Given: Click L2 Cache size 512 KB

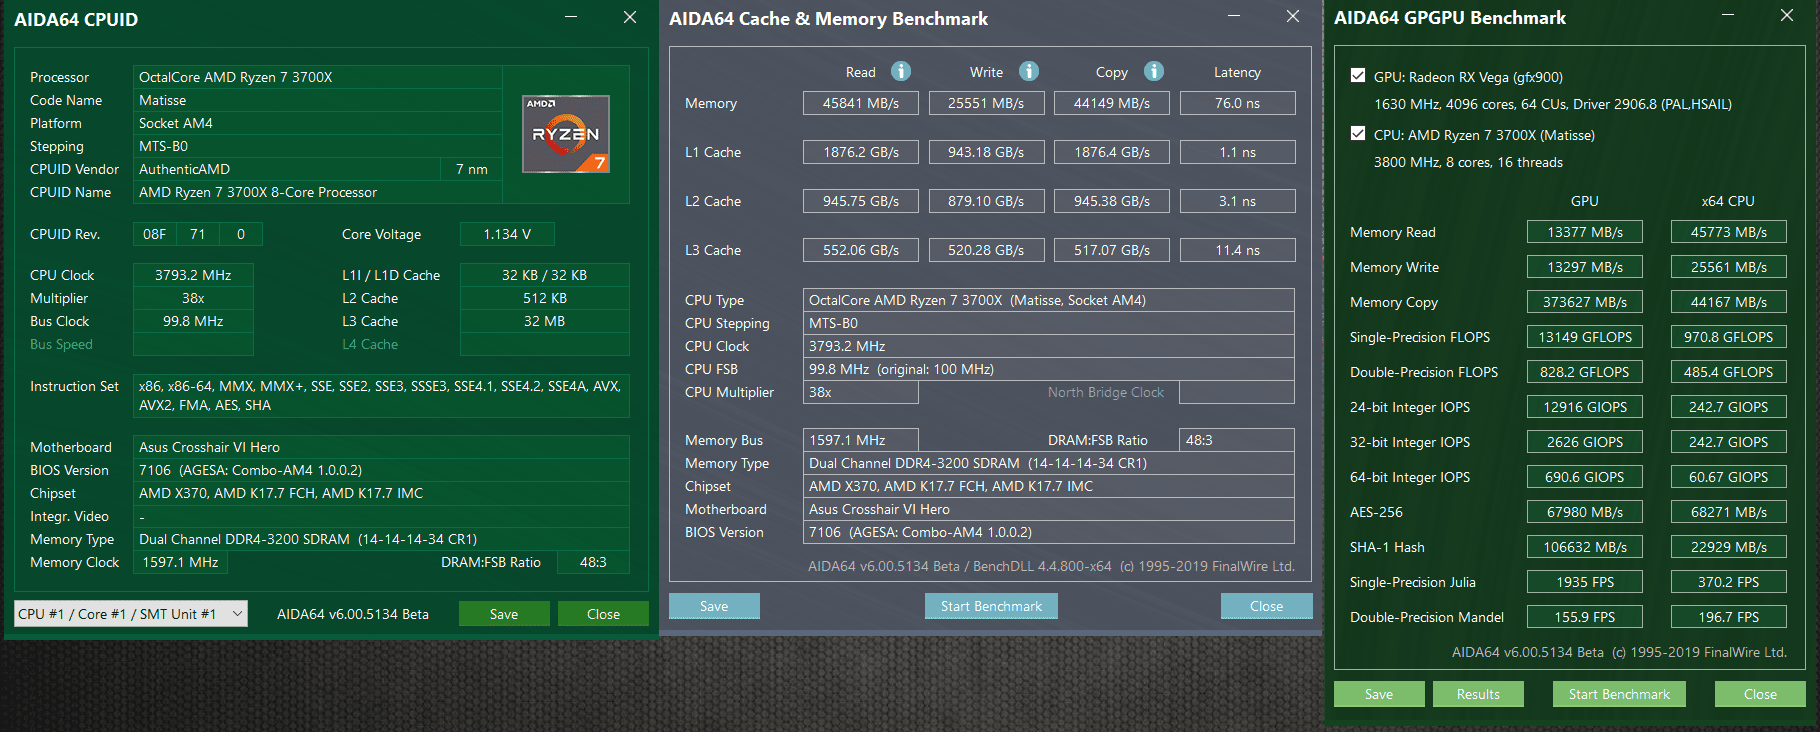Looking at the screenshot, I should pyautogui.click(x=544, y=298).
